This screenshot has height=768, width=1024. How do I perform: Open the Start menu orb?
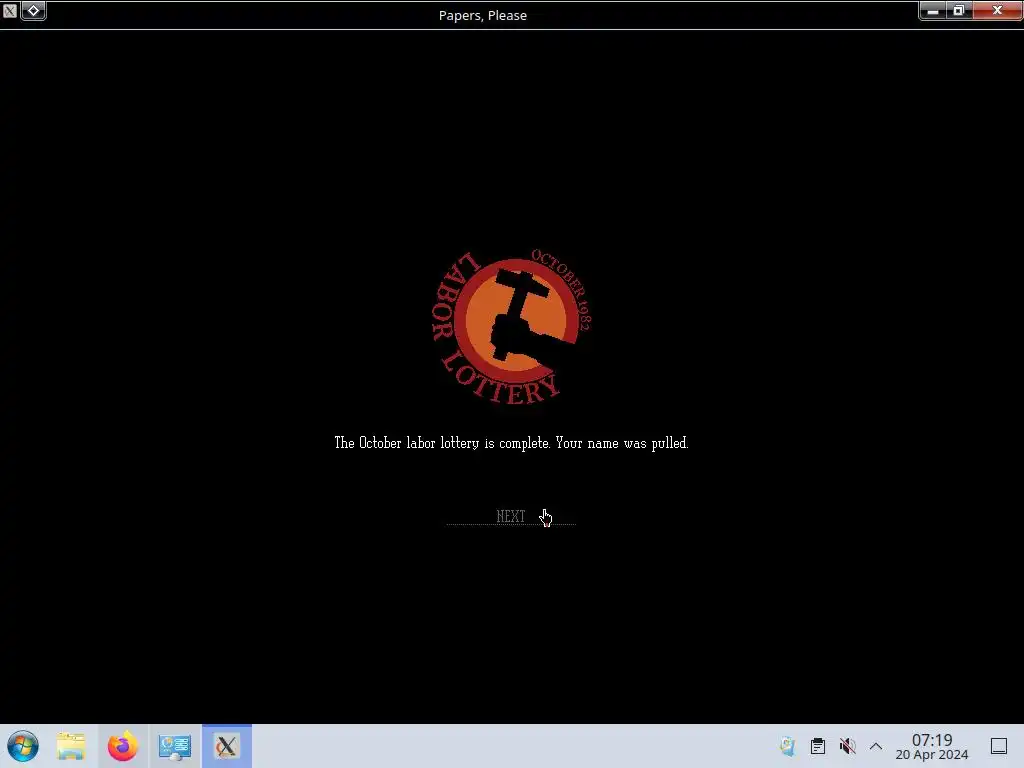point(23,746)
